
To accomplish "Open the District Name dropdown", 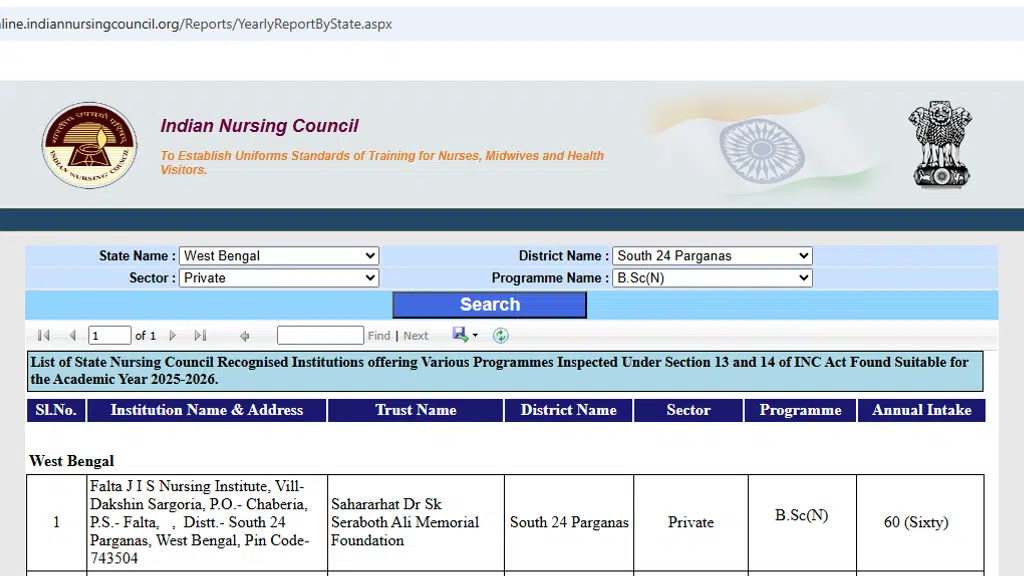I will (712, 256).
